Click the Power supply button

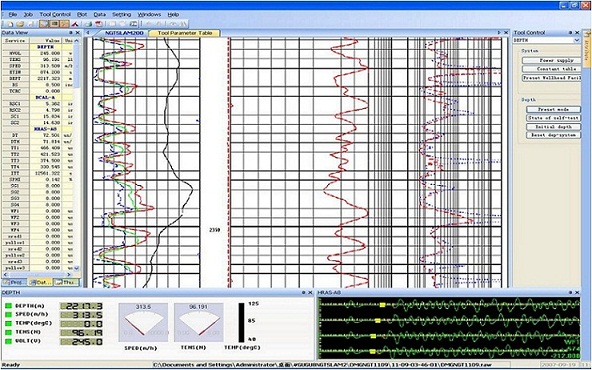pyautogui.click(x=551, y=60)
